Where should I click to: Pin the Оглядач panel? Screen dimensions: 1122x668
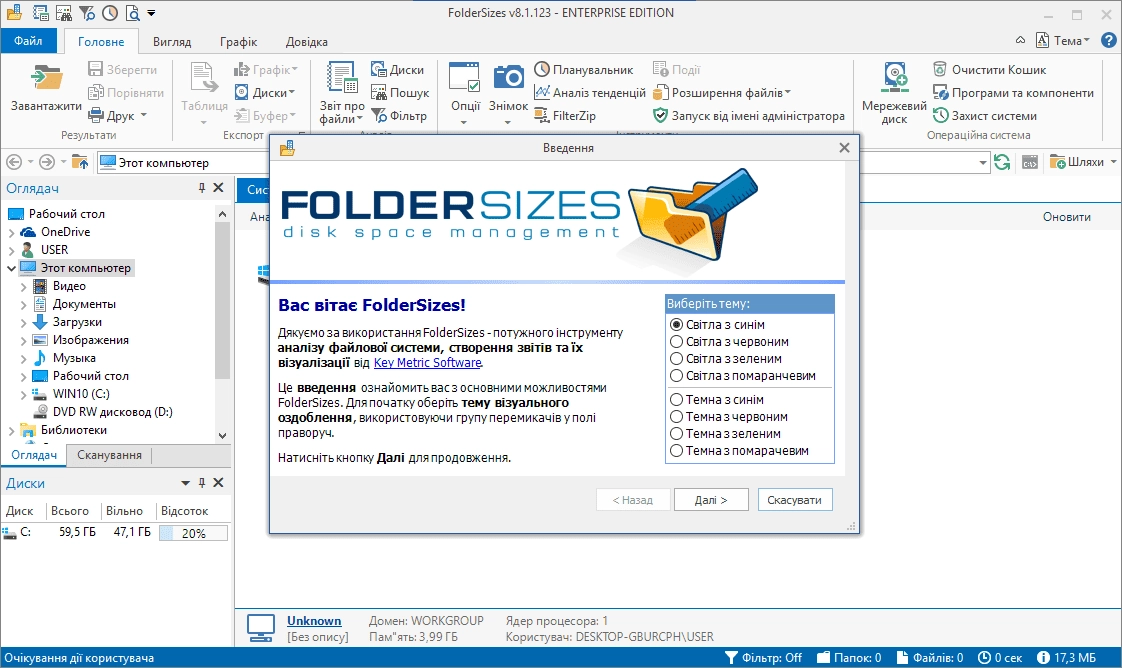click(202, 187)
